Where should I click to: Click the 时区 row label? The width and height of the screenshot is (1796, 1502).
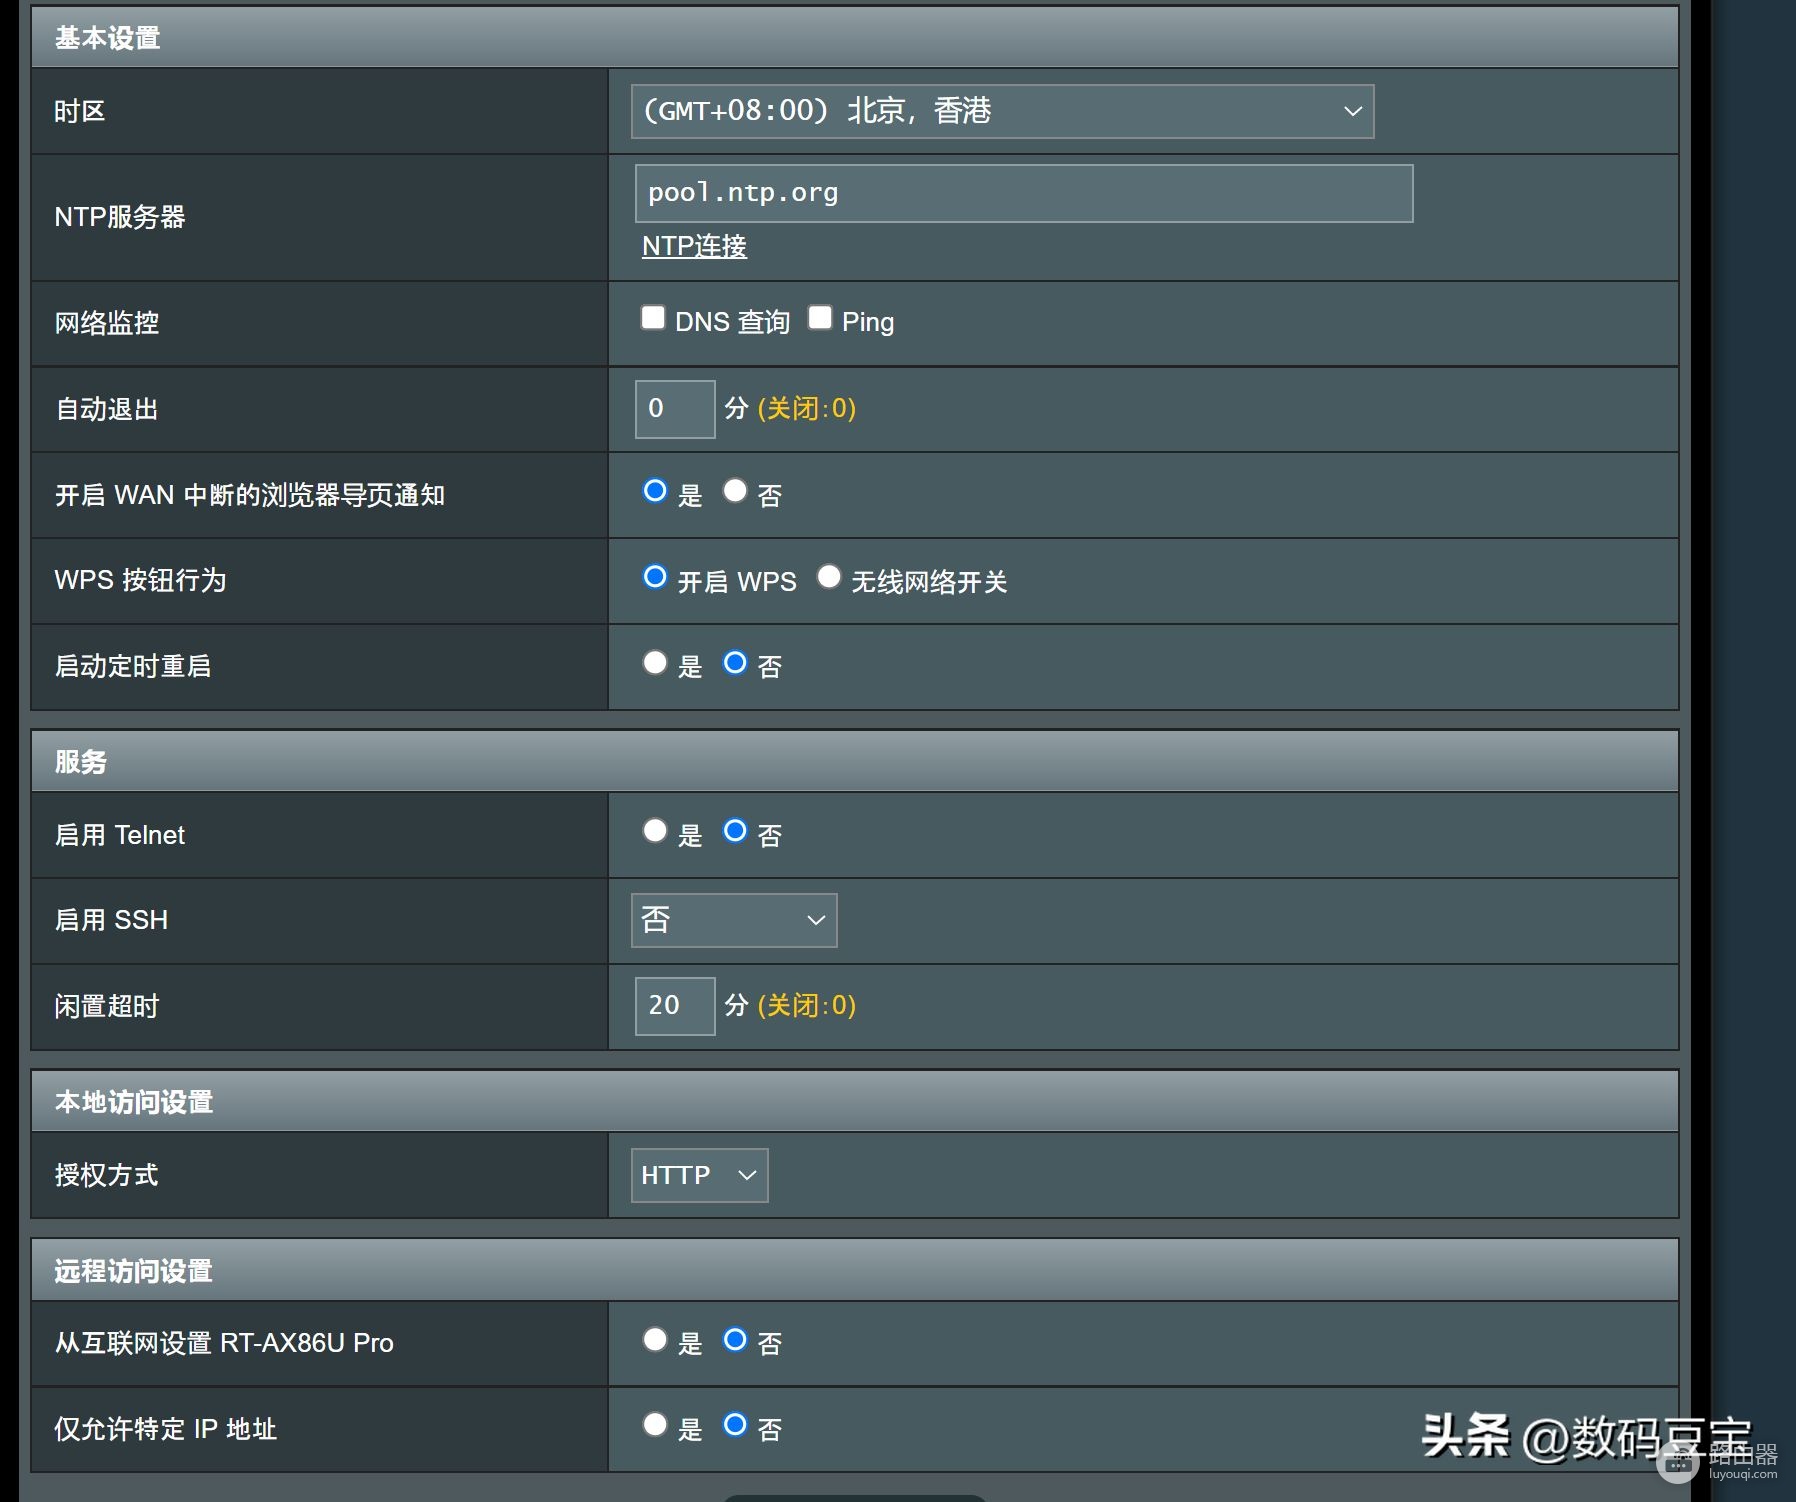(80, 111)
